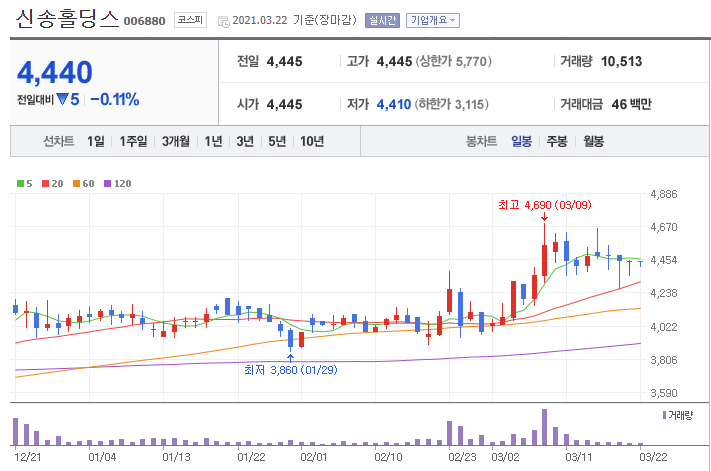This screenshot has height=471, width=711.
Task: Click the 01/22 date axis label
Action: (x=251, y=457)
